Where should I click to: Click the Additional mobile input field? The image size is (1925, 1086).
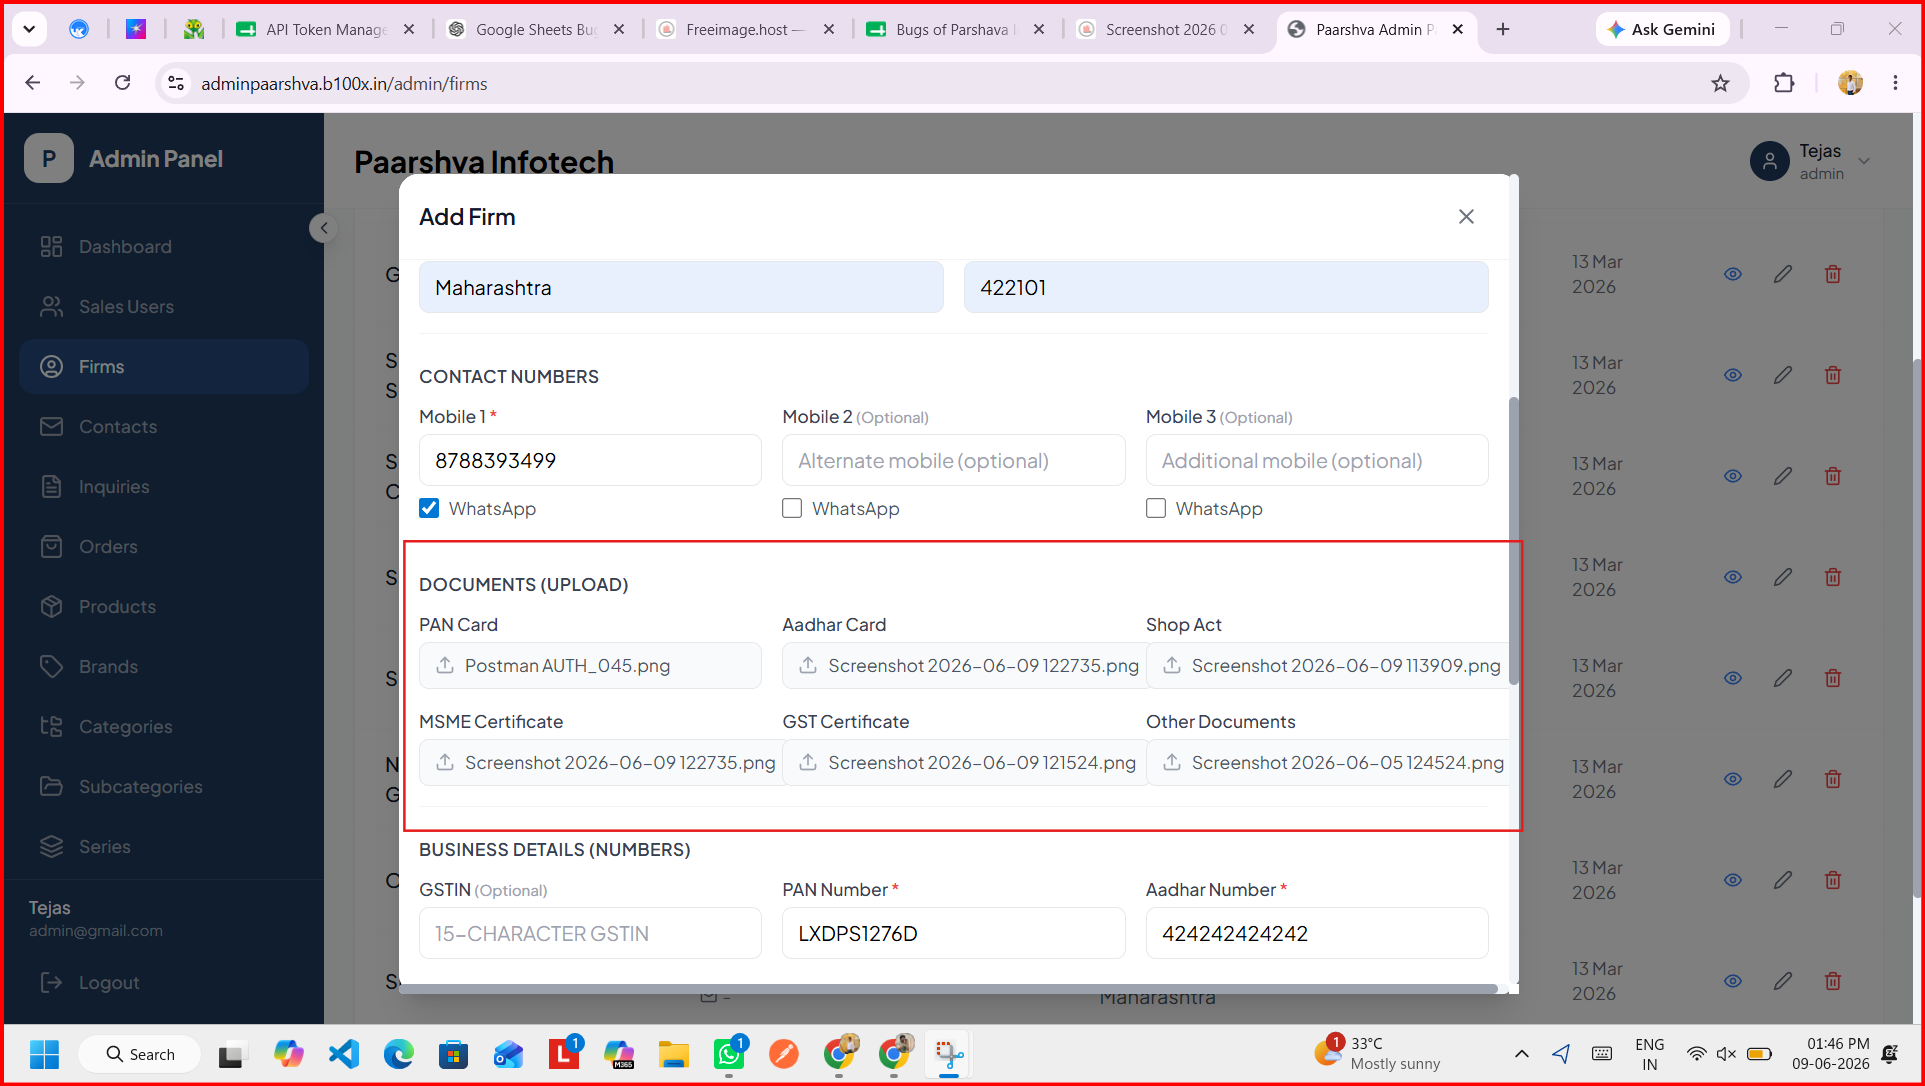coord(1317,460)
